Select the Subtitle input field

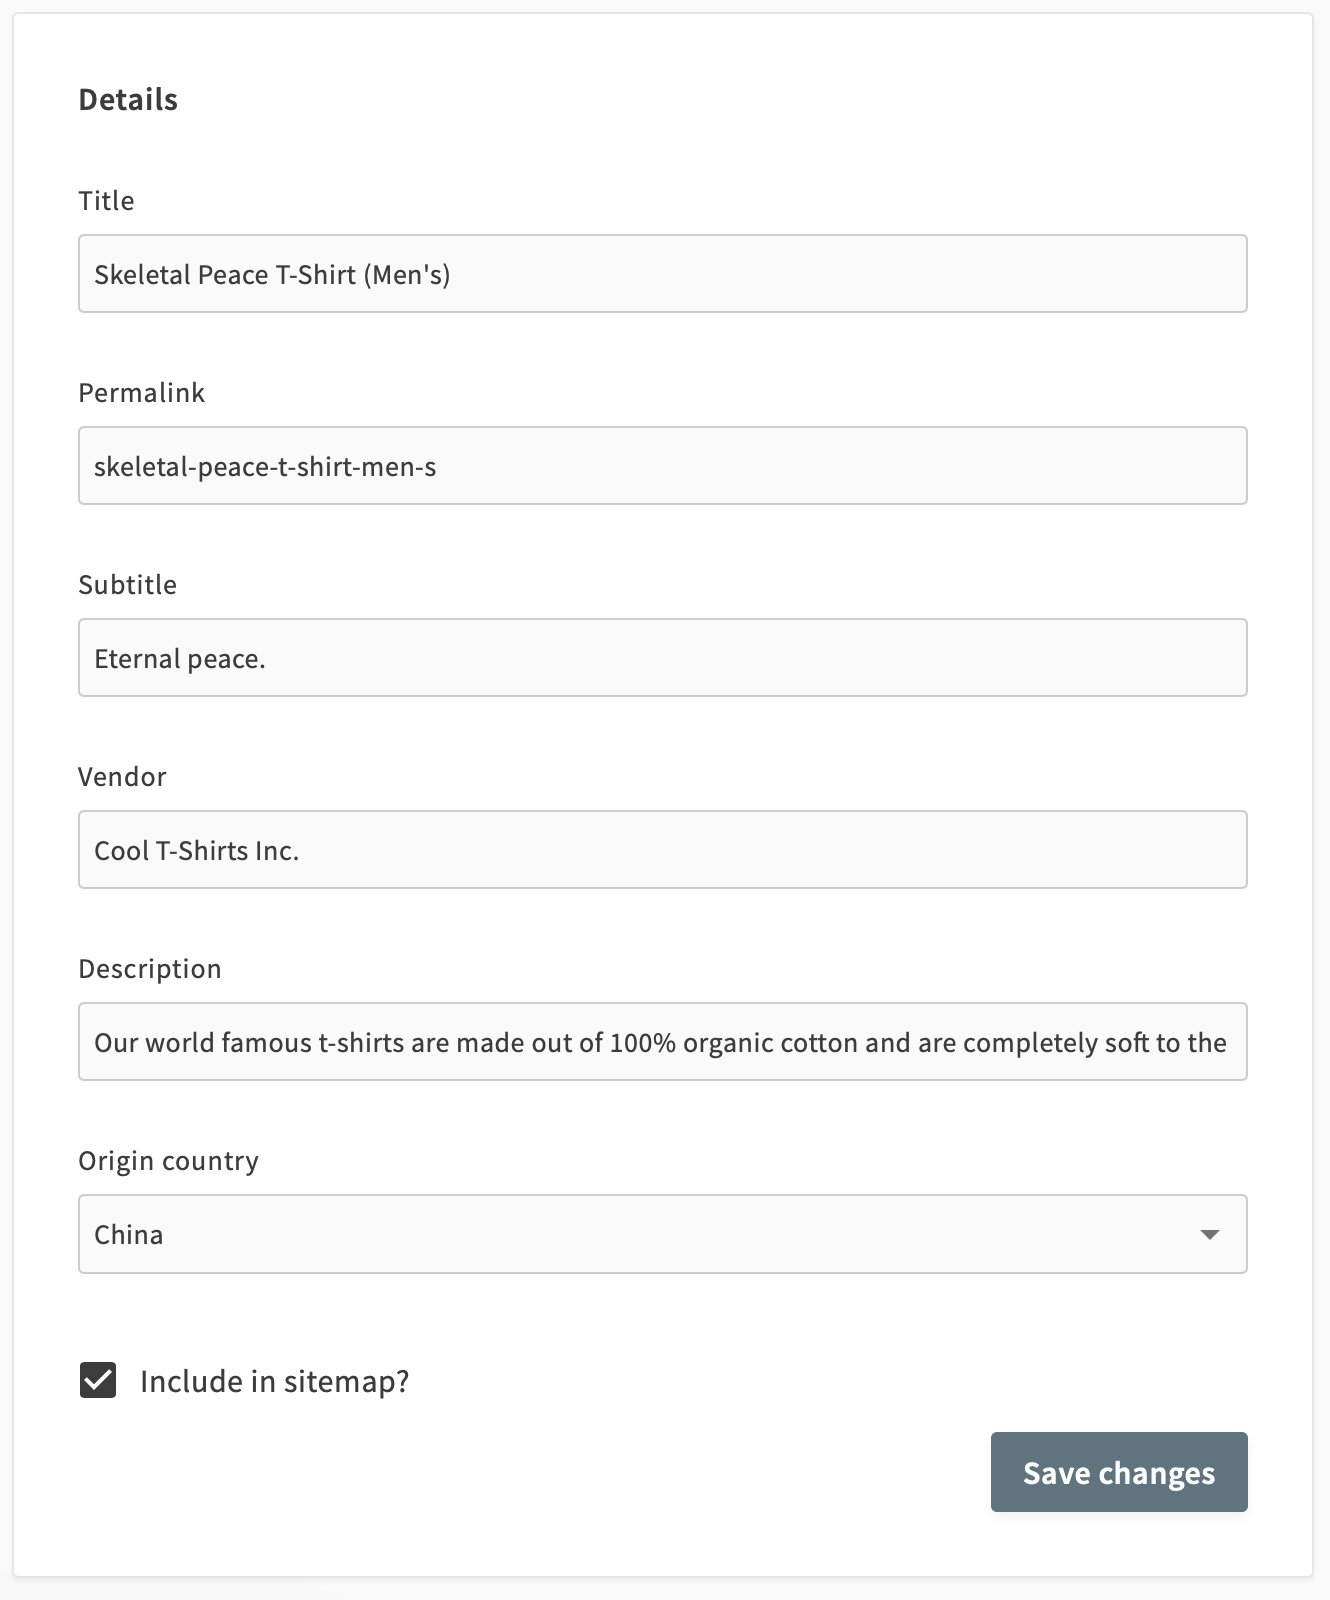pos(663,658)
